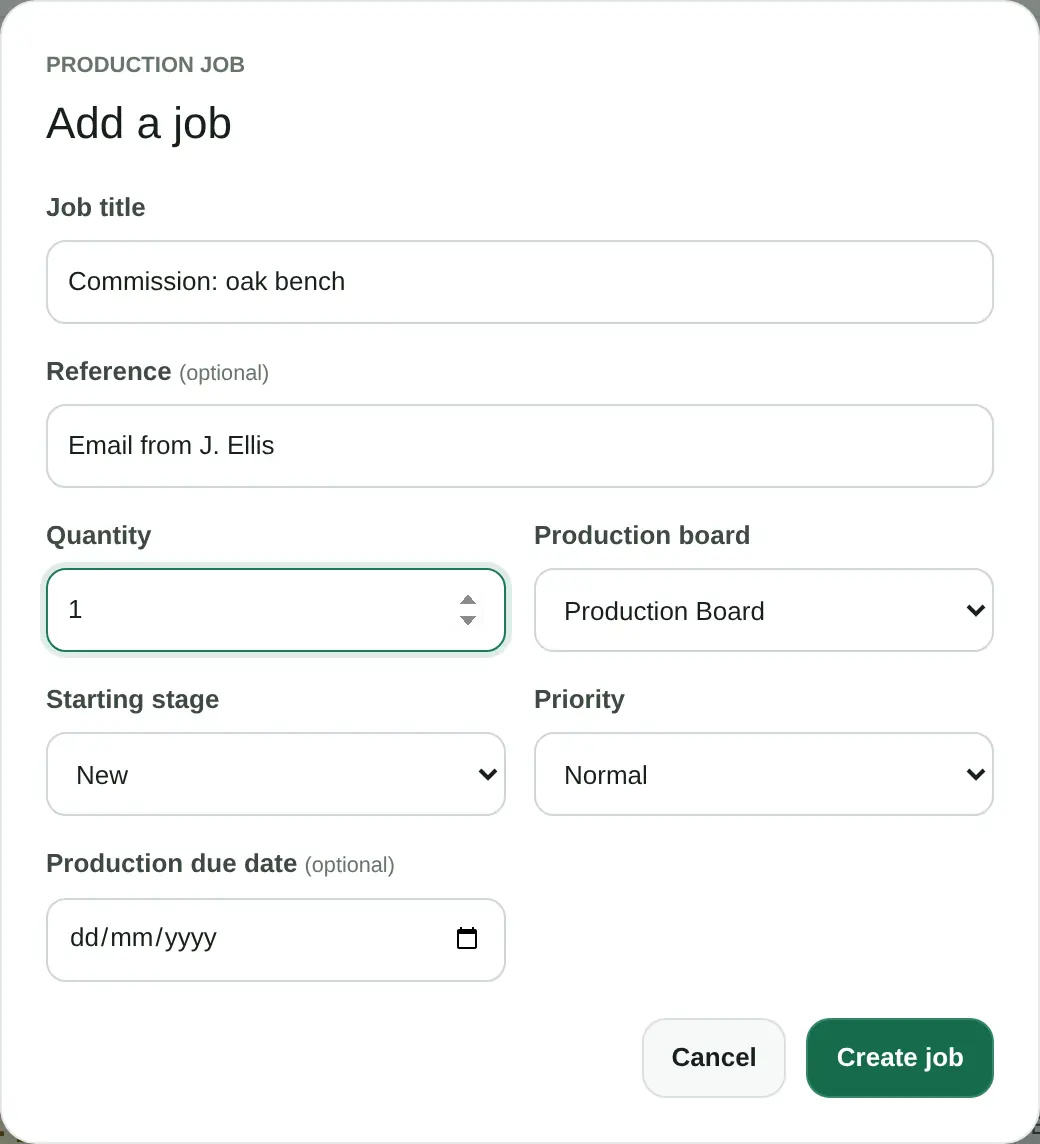Cancel the Add a job dialog
The image size is (1040, 1144).
point(714,1057)
